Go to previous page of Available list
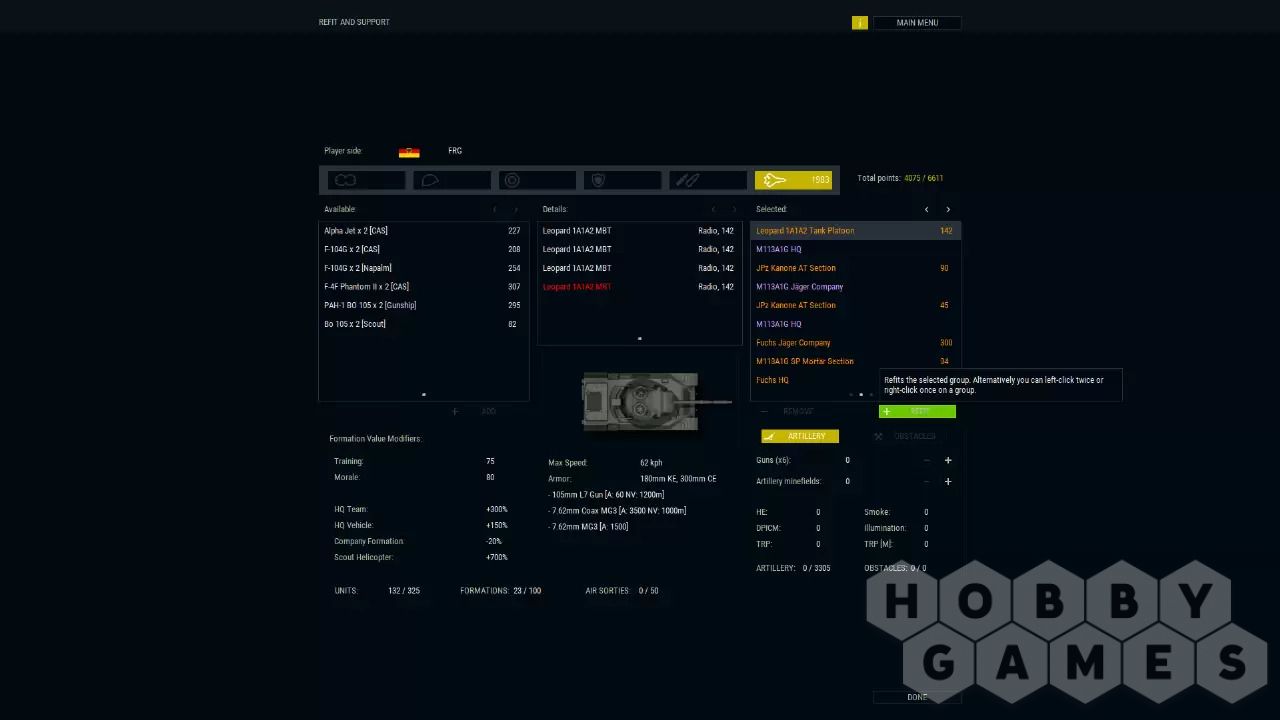This screenshot has width=1280, height=720. tap(494, 209)
